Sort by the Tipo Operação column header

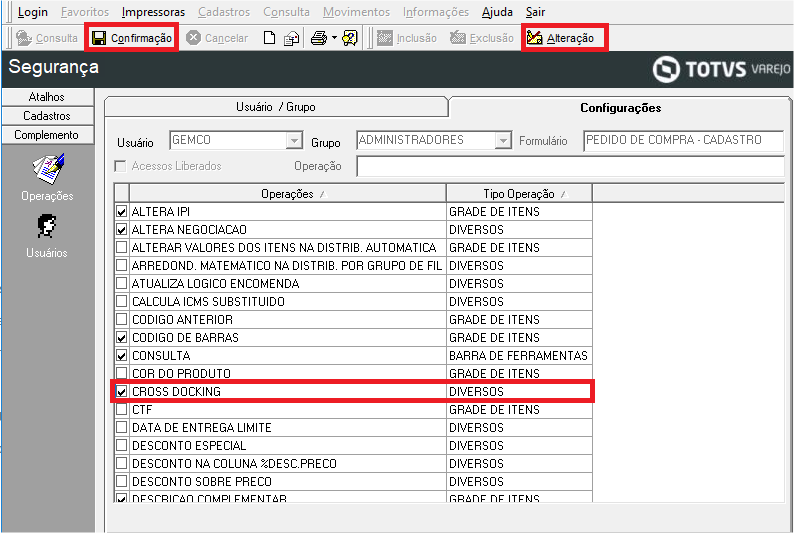[519, 194]
